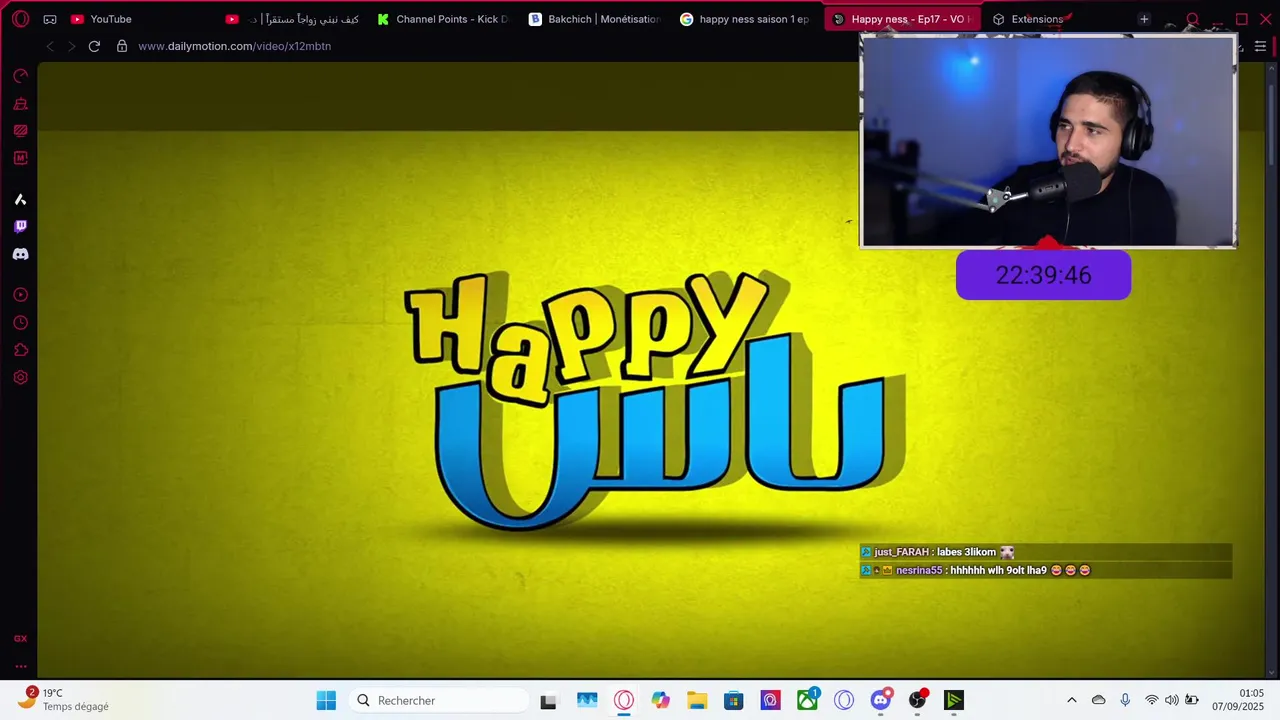
Task: Switch to the Extensions tab
Action: pos(1037,19)
